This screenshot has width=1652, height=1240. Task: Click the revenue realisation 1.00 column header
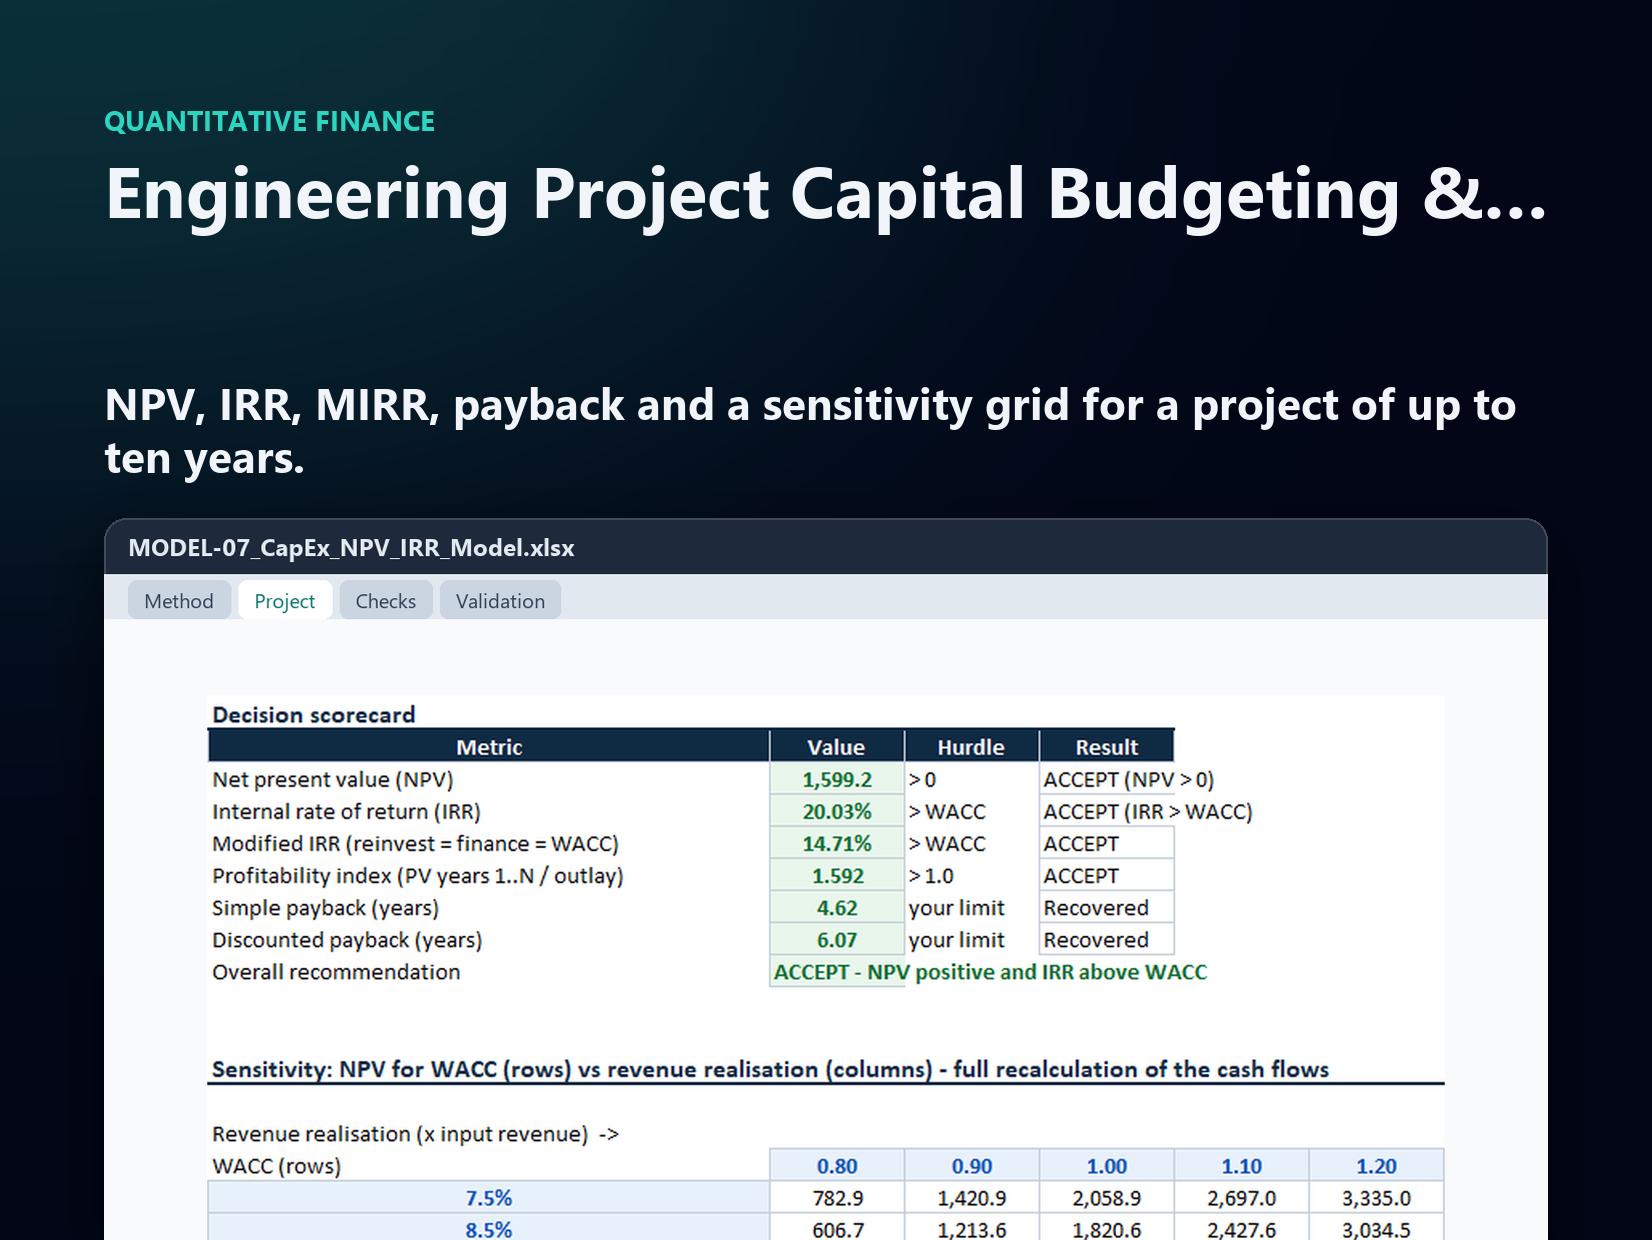1107,1165
